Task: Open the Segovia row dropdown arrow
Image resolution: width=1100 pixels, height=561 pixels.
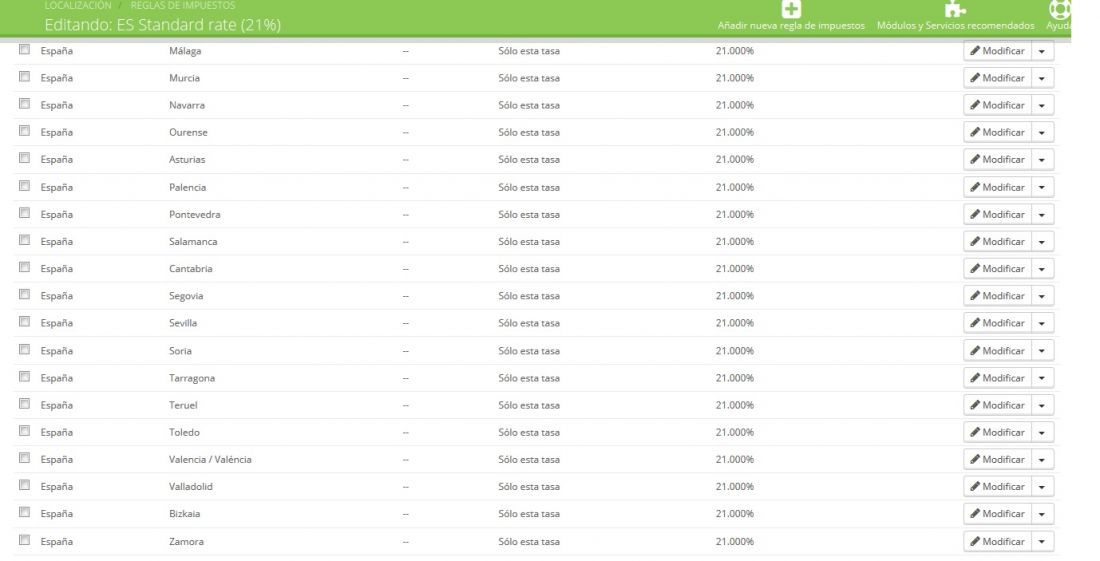Action: tap(1042, 296)
